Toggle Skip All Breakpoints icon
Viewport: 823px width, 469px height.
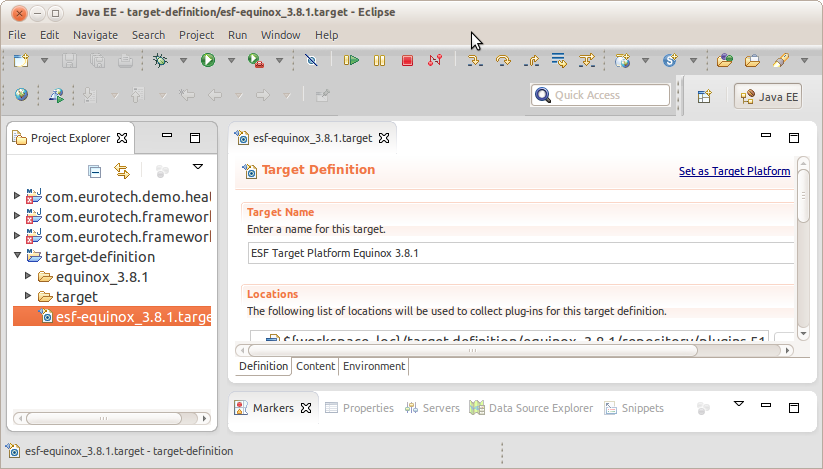(311, 61)
